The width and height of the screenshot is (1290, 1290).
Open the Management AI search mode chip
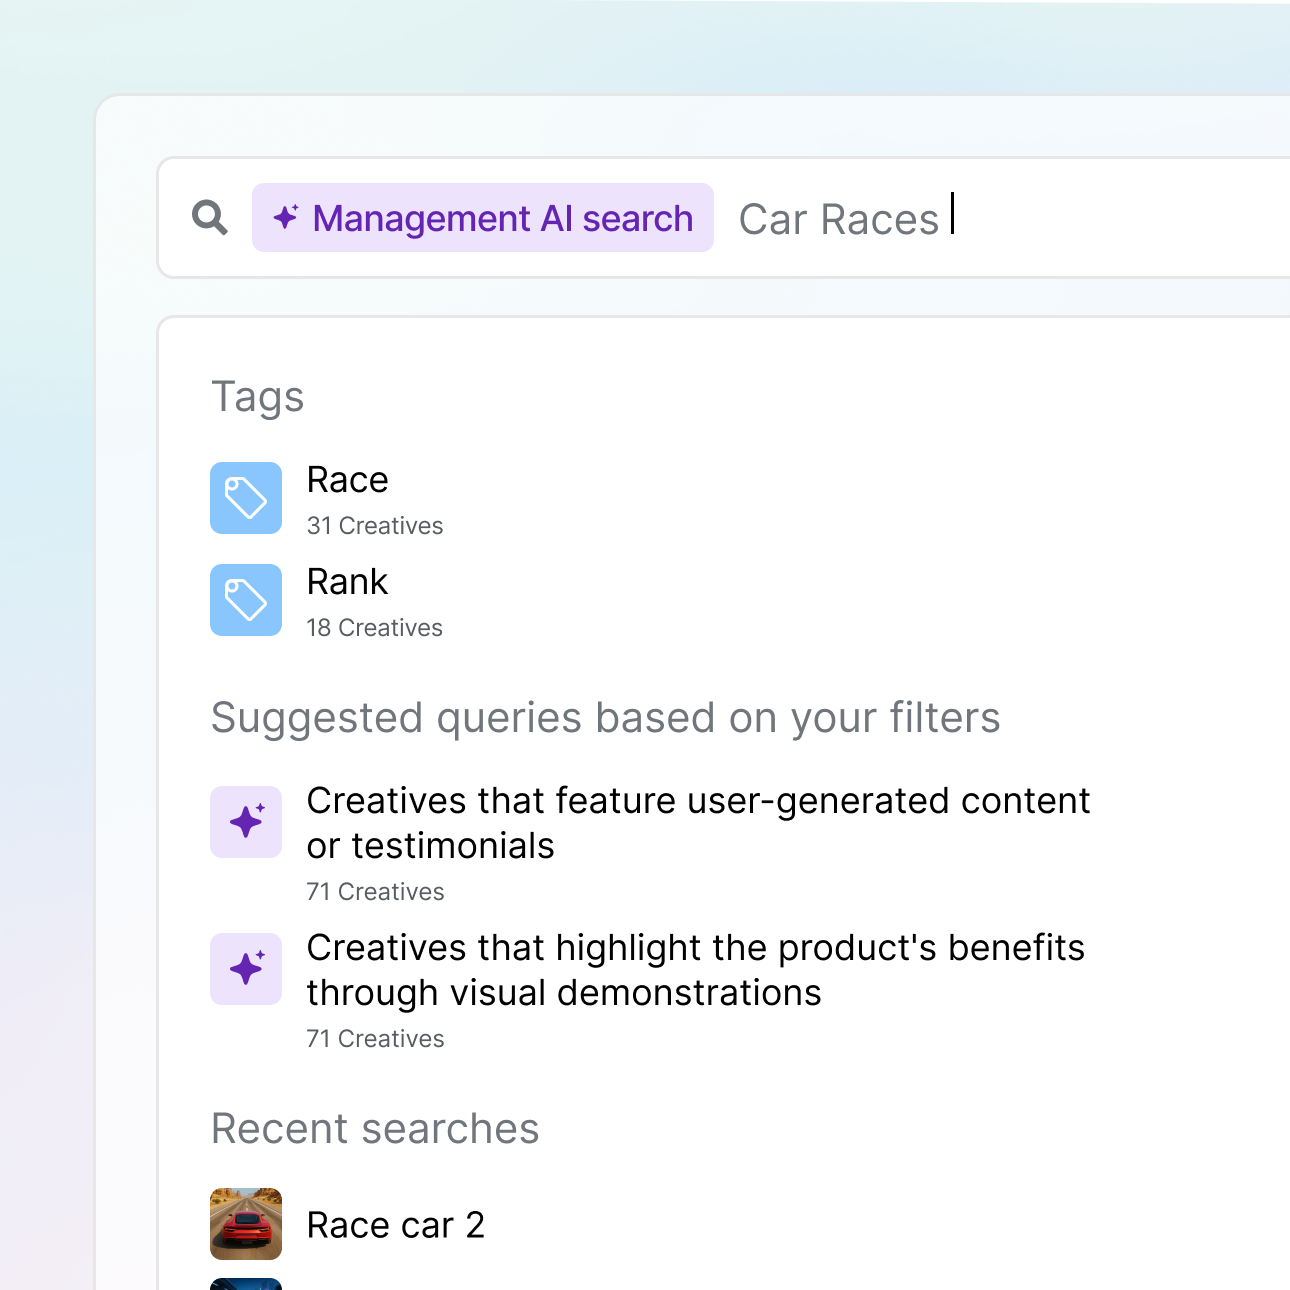coord(482,217)
